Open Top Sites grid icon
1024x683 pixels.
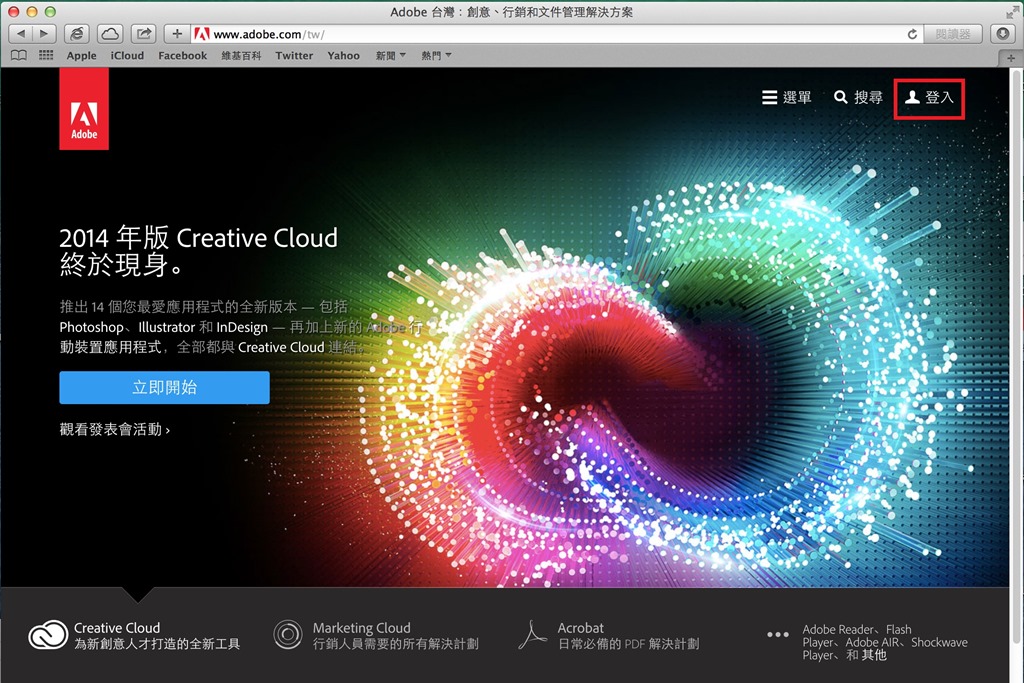(x=46, y=56)
